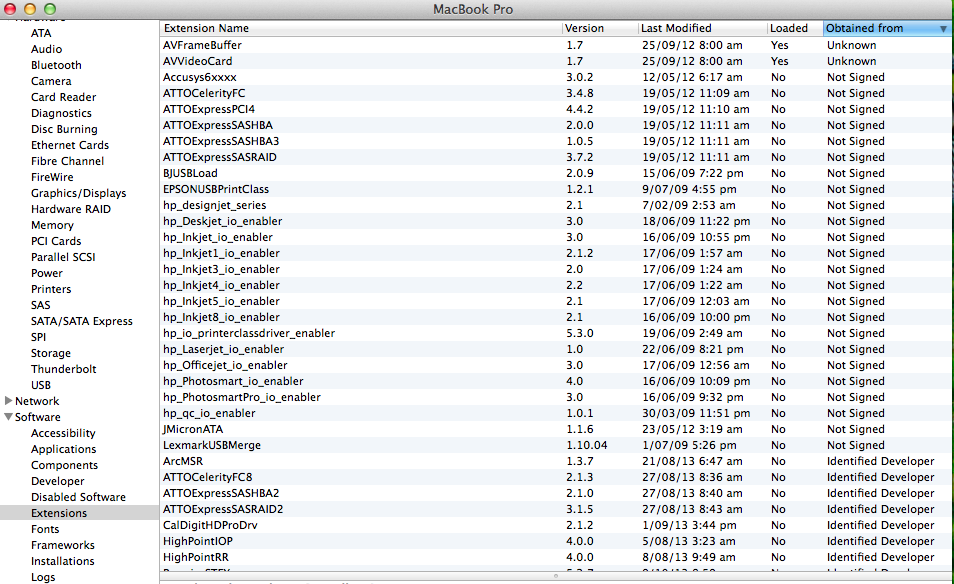954x584 pixels.
Task: Select hp_Laserjet_io_enabler row
Action: (556, 349)
